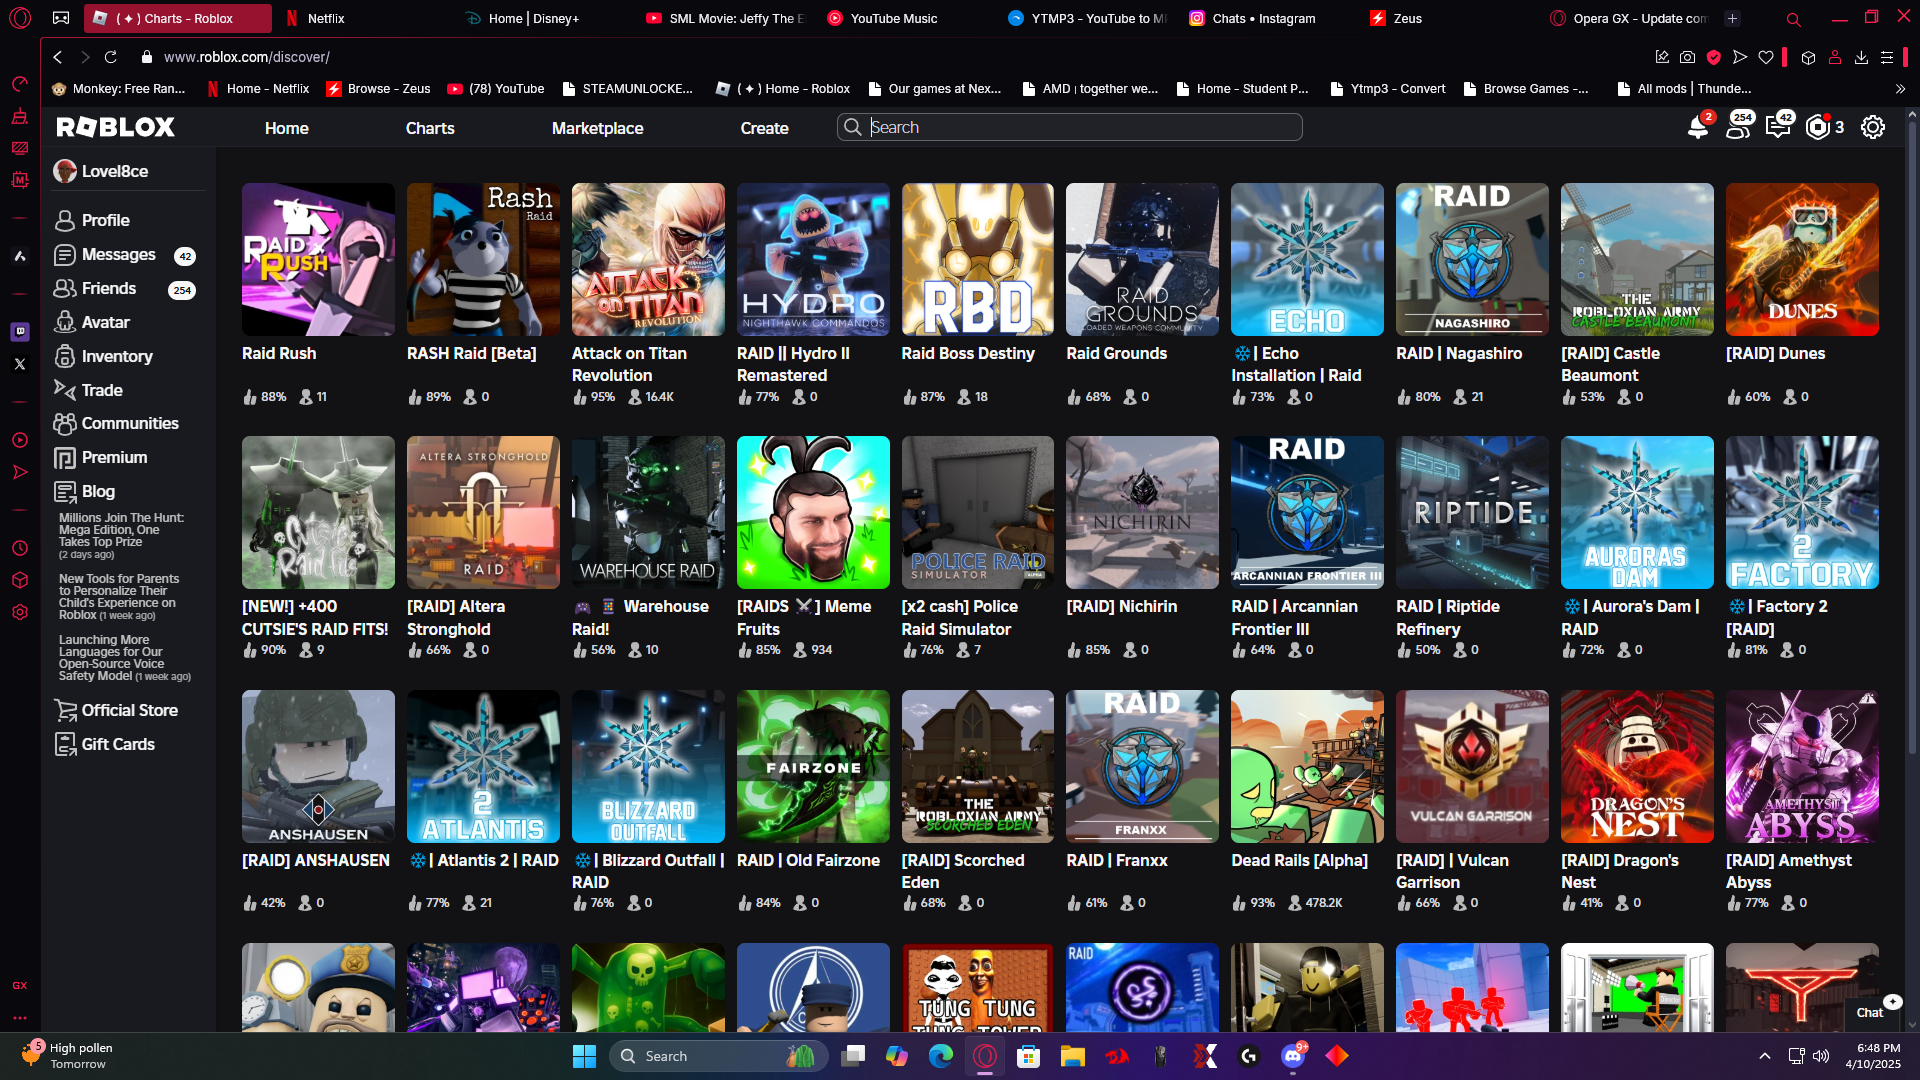Open Roblox notifications bell icon
Image resolution: width=1920 pixels, height=1080 pixels.
coord(1697,128)
